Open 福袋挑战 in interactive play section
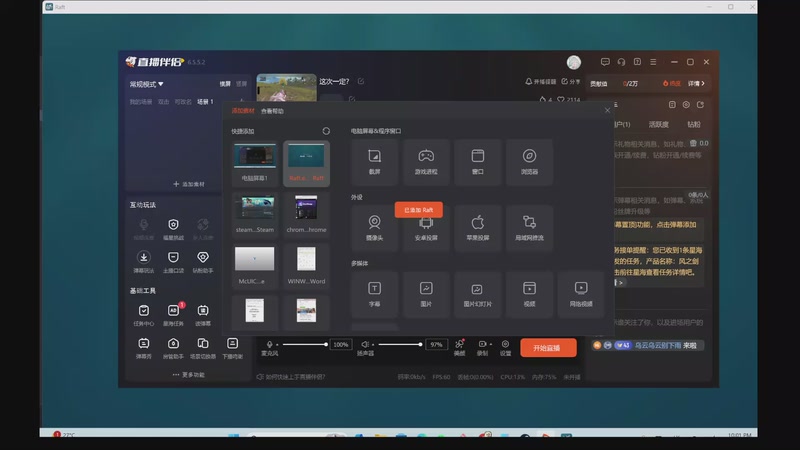Viewport: 800px width, 450px height. (x=173, y=229)
